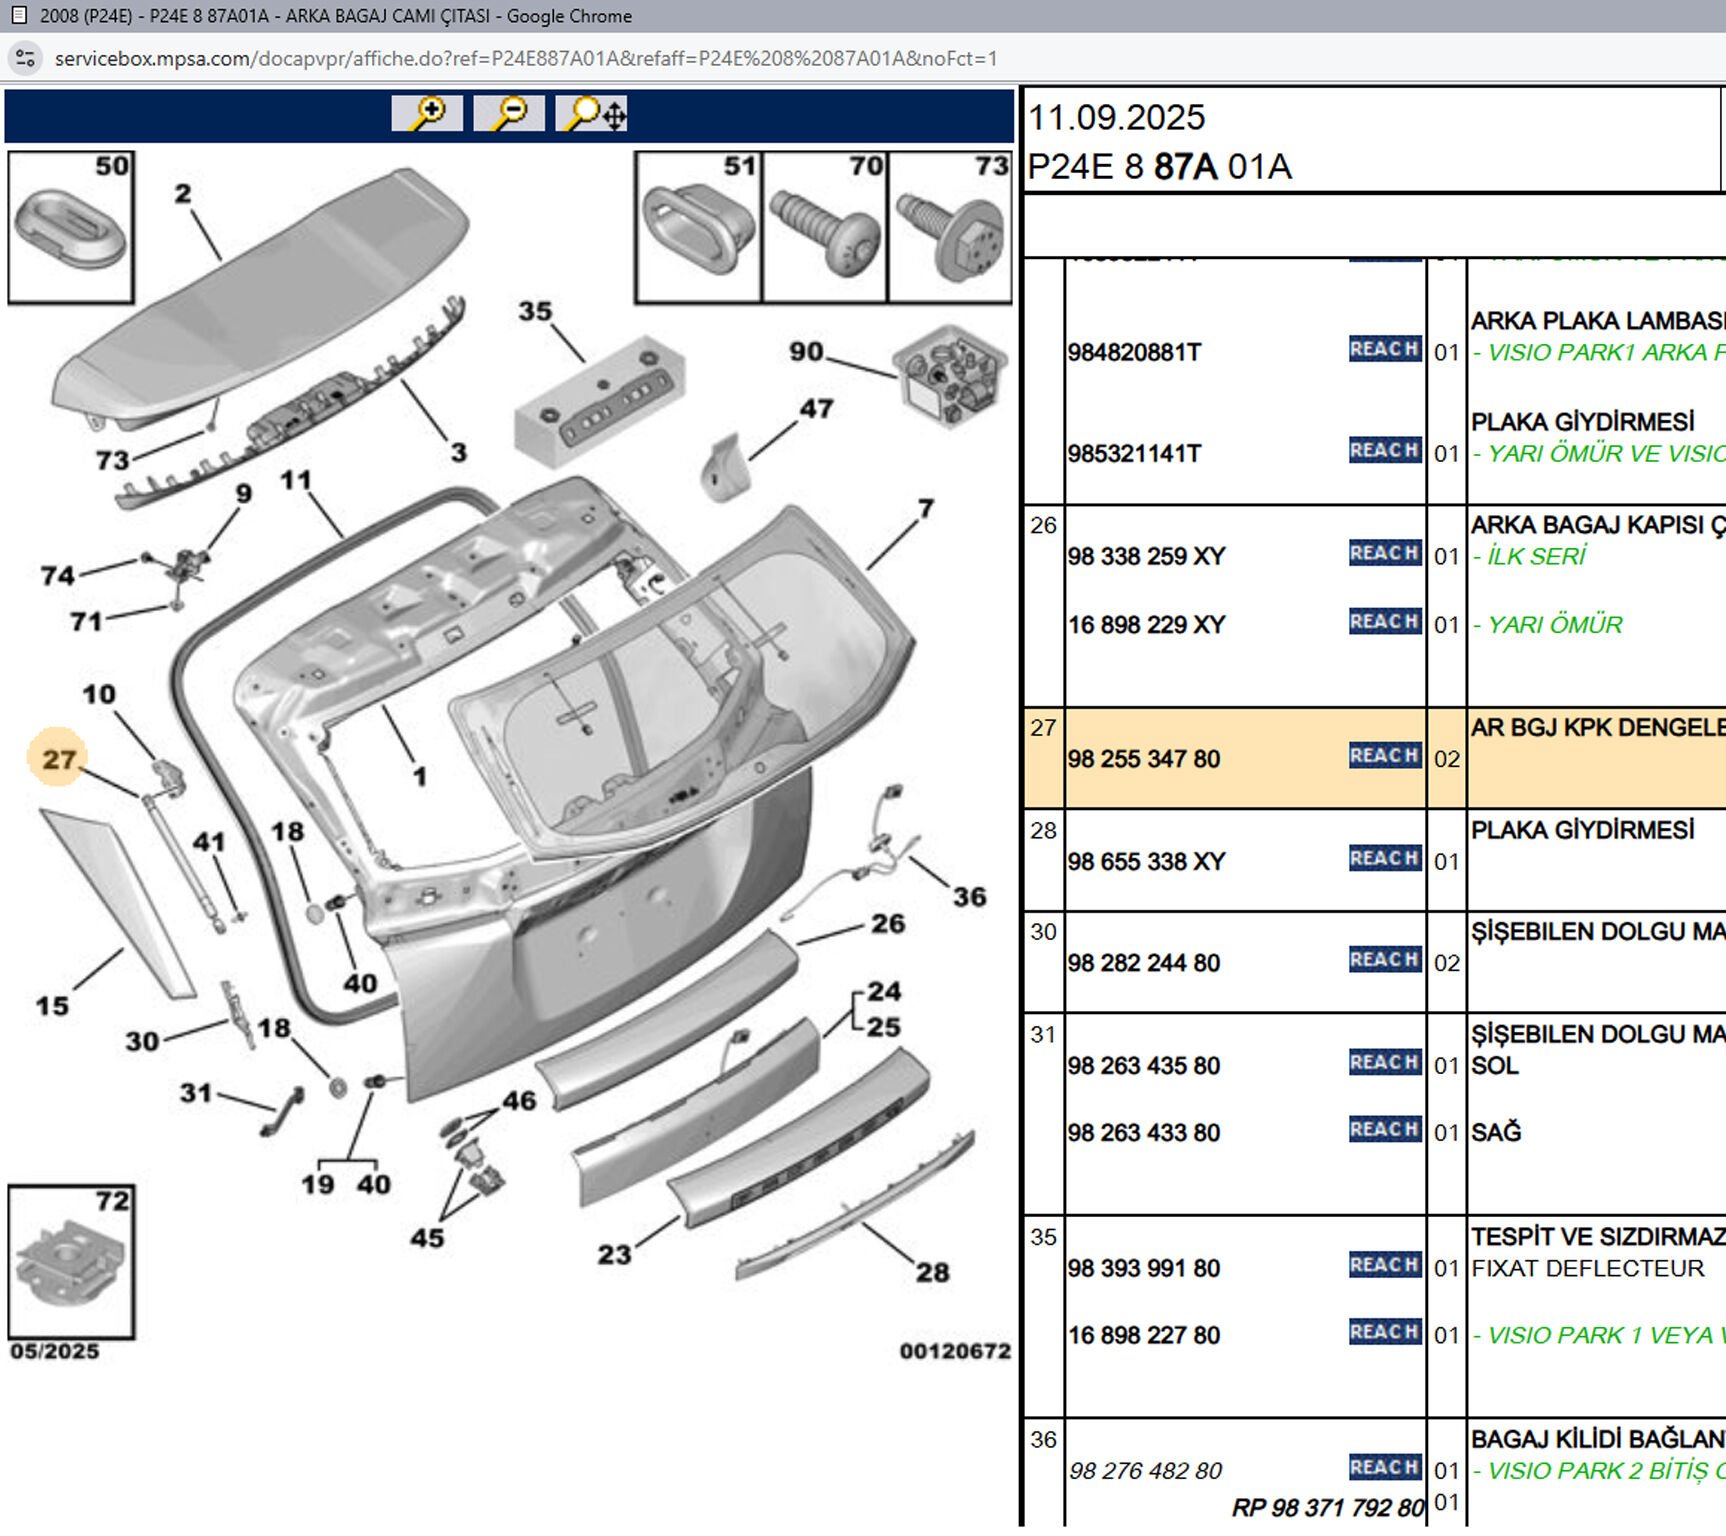Select row 30 part 98 282 244 80
1726x1536 pixels.
coord(1144,963)
